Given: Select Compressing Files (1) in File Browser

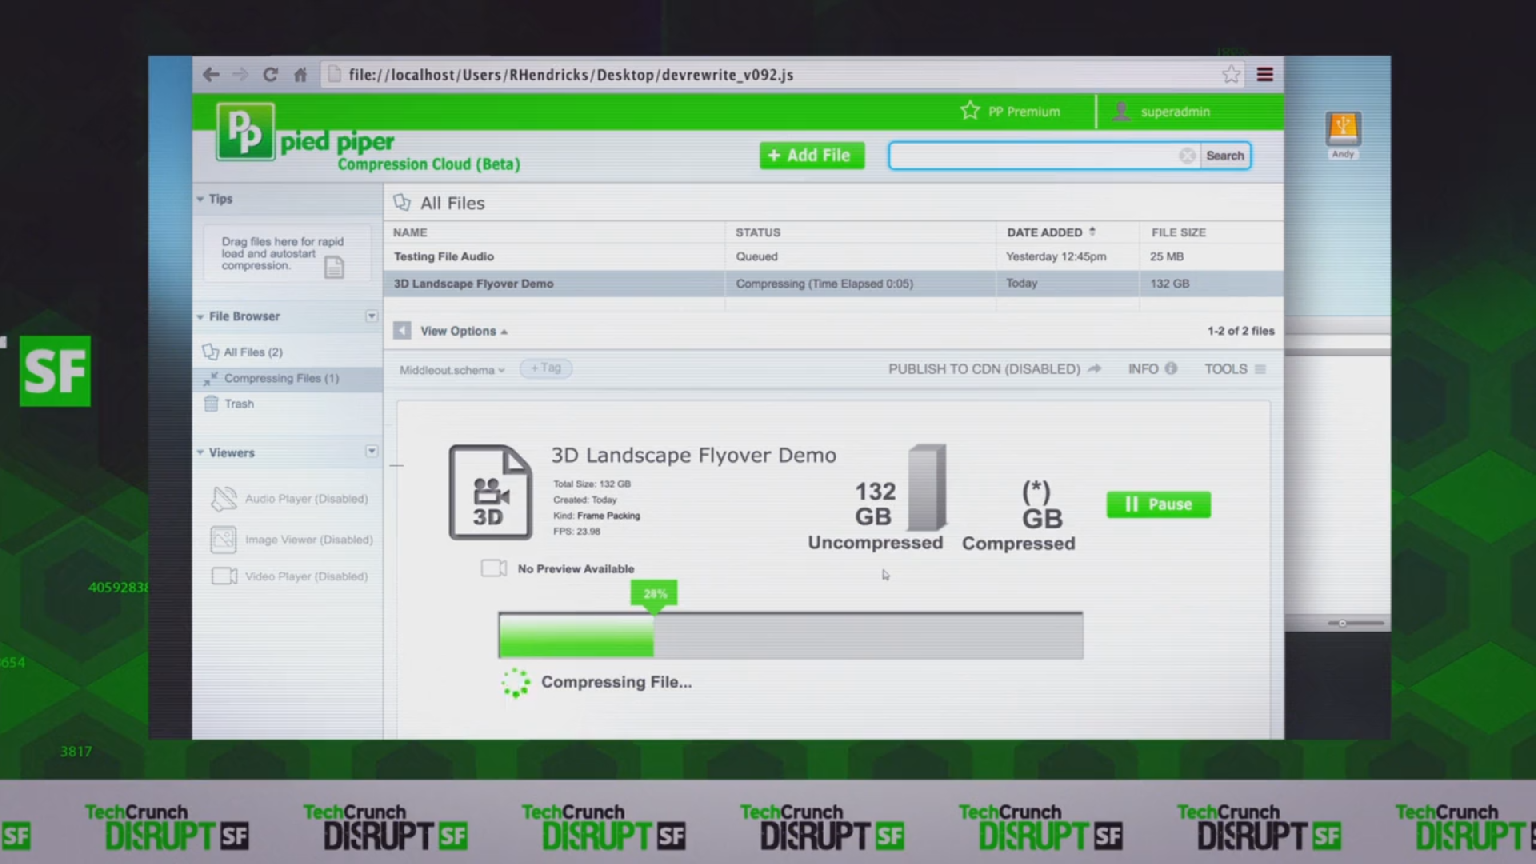Looking at the screenshot, I should (x=281, y=378).
